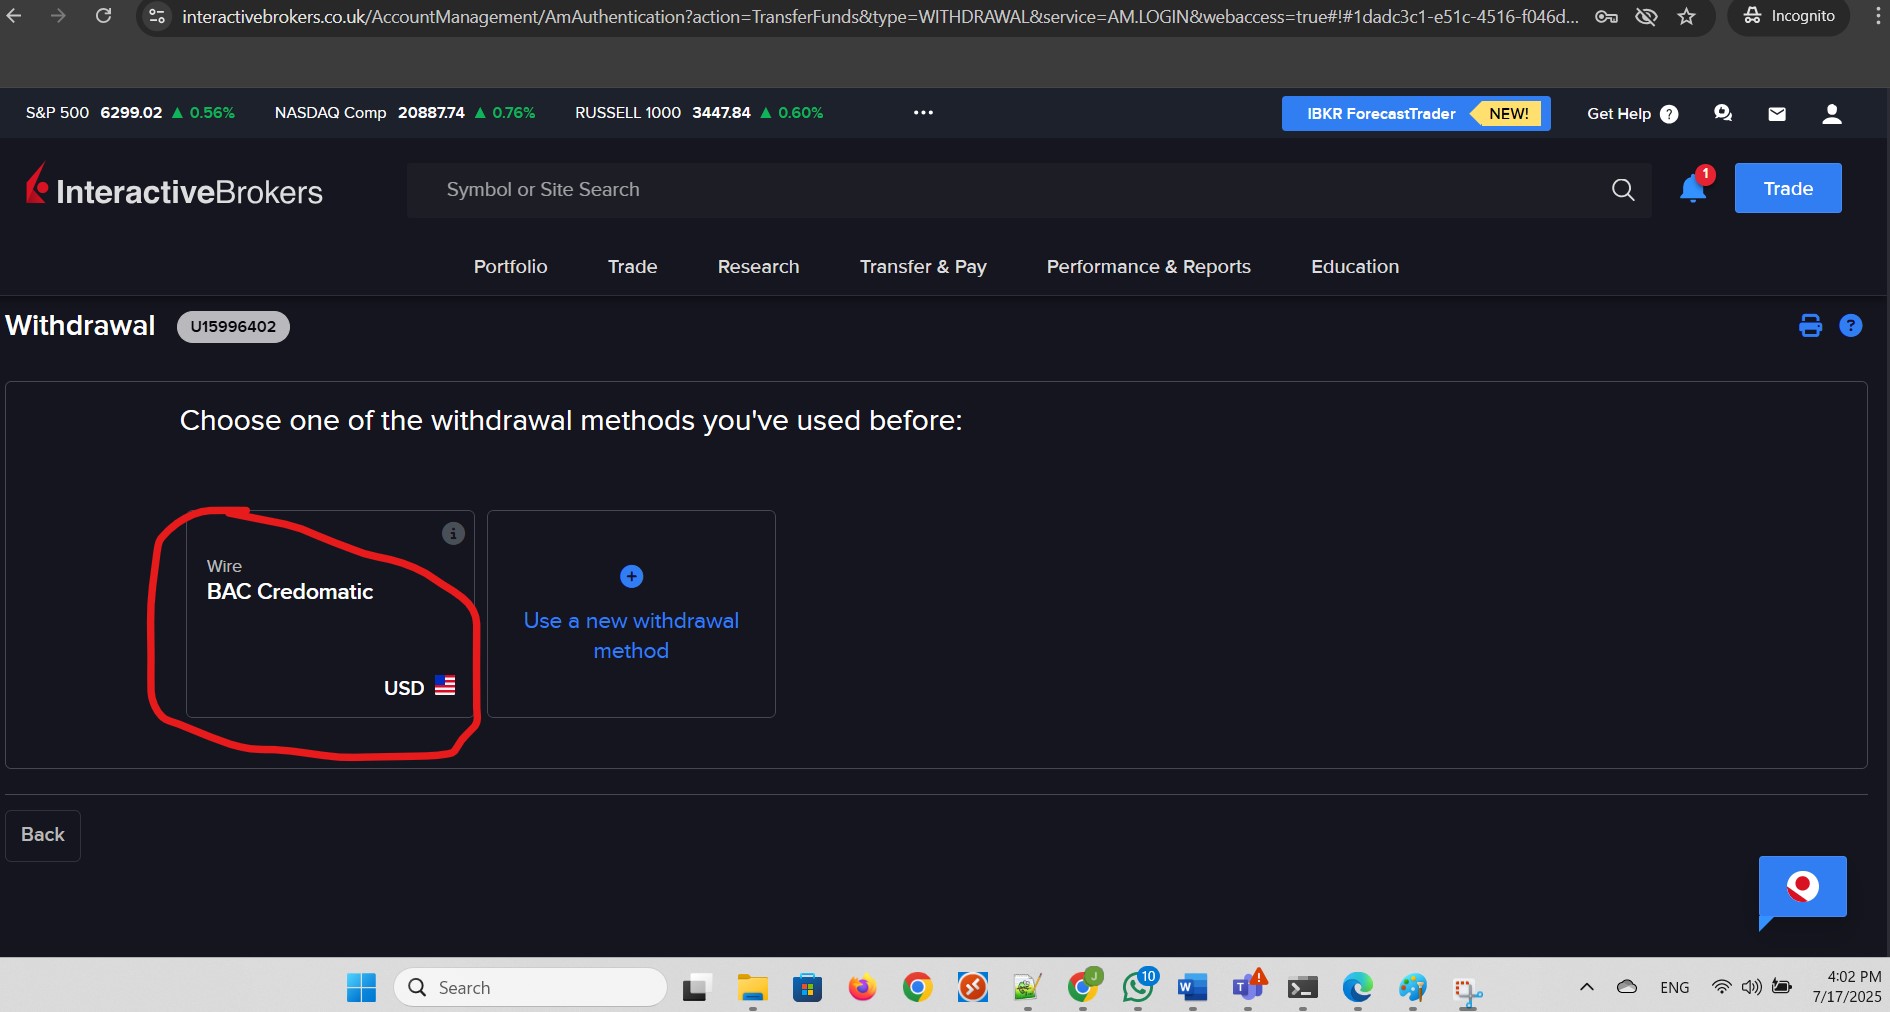The height and width of the screenshot is (1012, 1890).
Task: Open the taskbar clock and date
Action: [x=1847, y=987]
